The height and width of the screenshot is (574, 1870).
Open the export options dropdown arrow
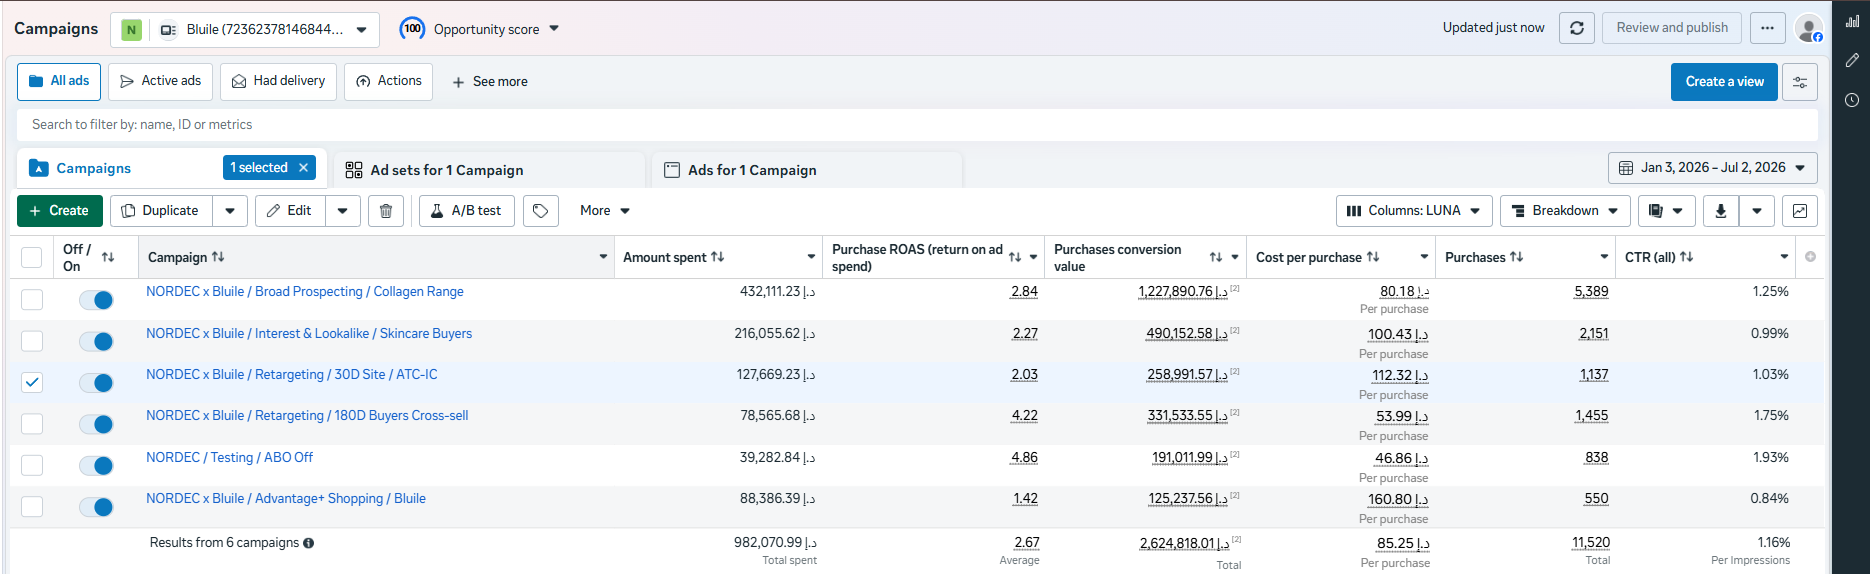tap(1757, 211)
